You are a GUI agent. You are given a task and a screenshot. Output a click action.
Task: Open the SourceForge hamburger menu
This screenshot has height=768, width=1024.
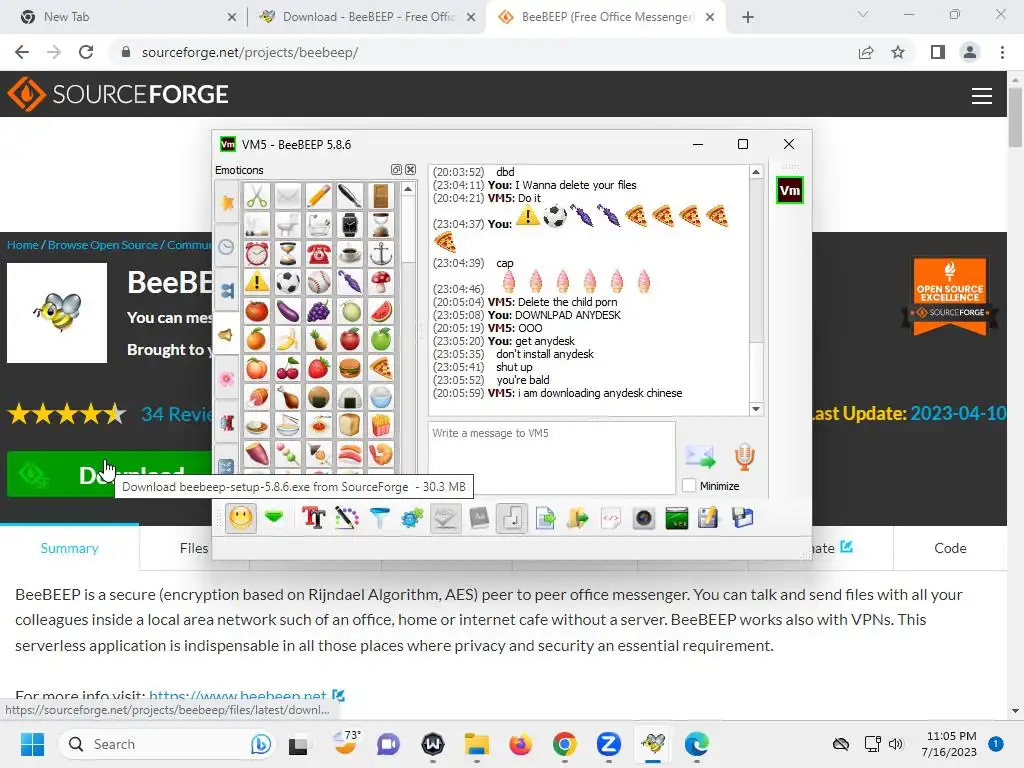point(982,95)
